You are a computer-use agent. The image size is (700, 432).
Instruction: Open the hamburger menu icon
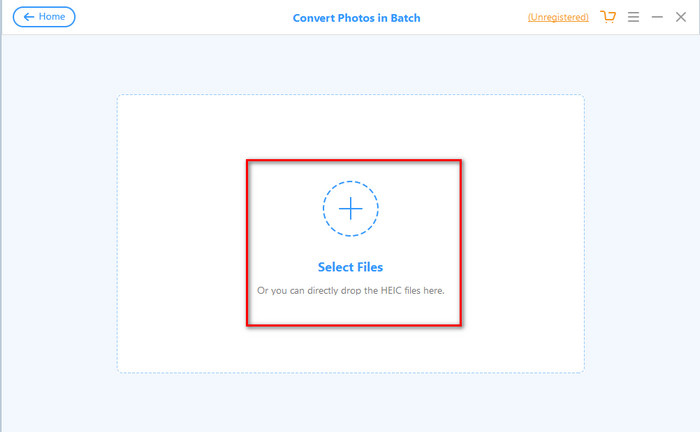pos(633,17)
